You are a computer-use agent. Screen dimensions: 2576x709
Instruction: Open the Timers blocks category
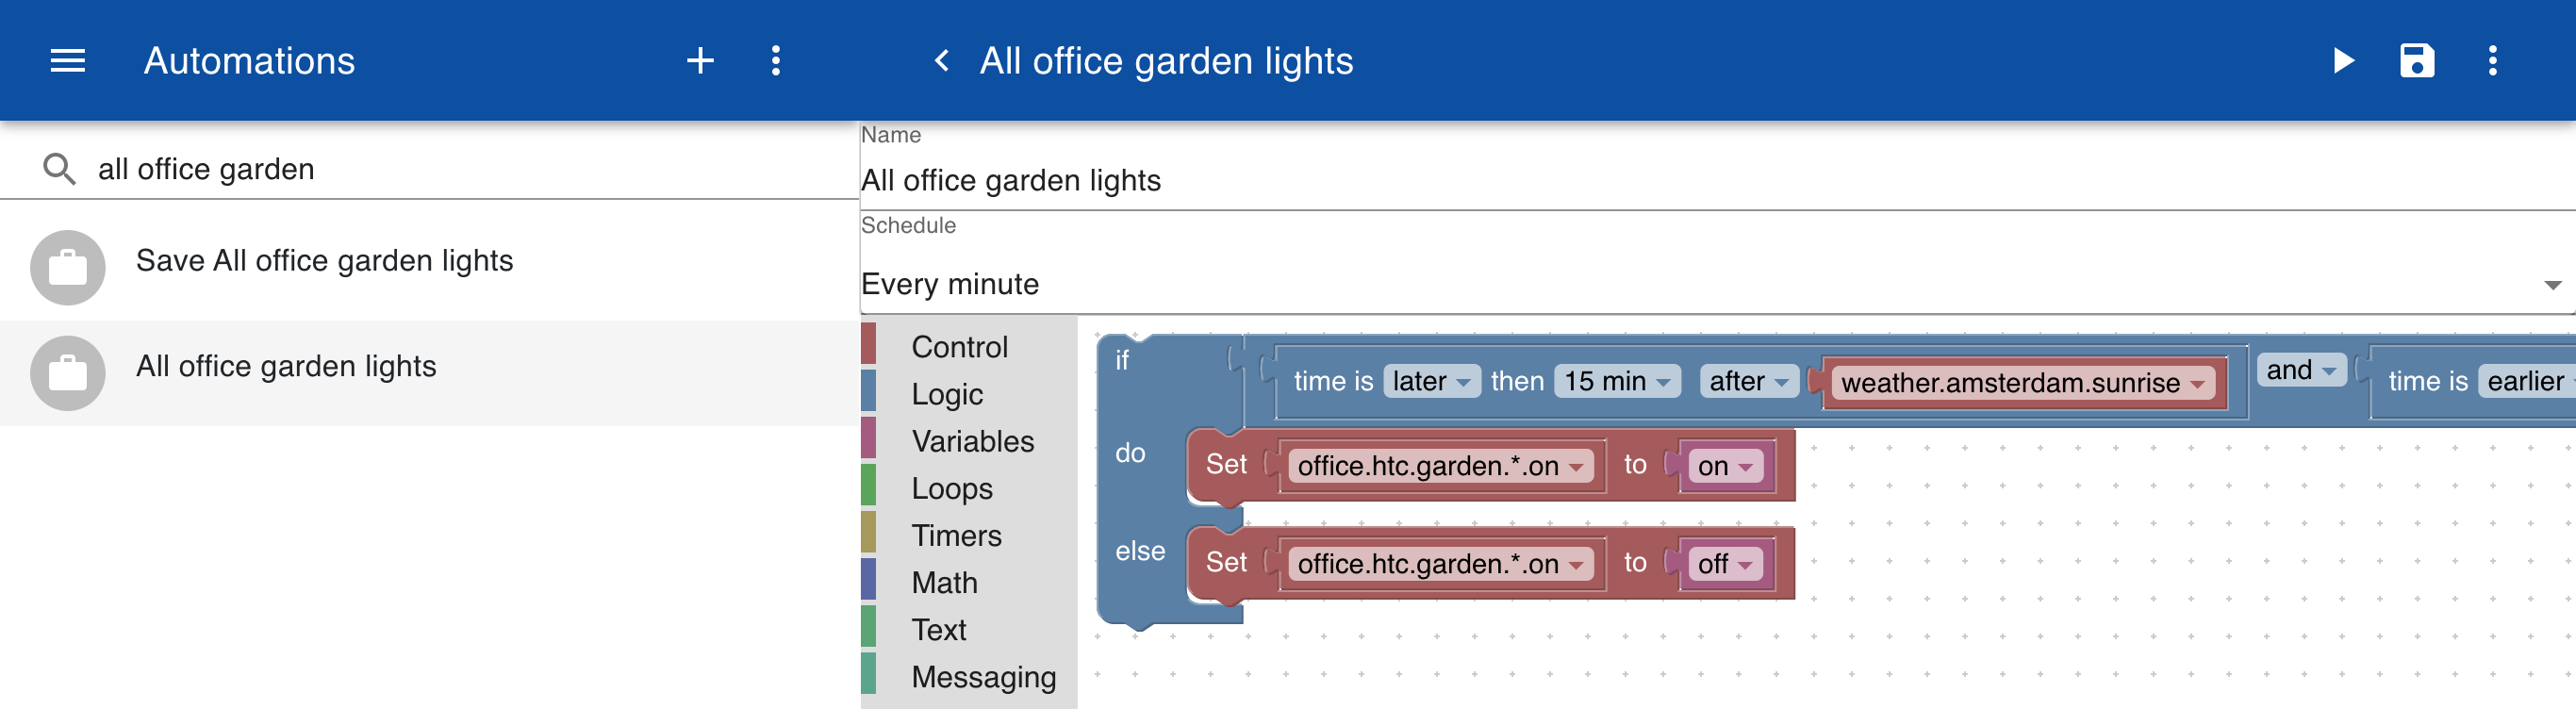956,536
